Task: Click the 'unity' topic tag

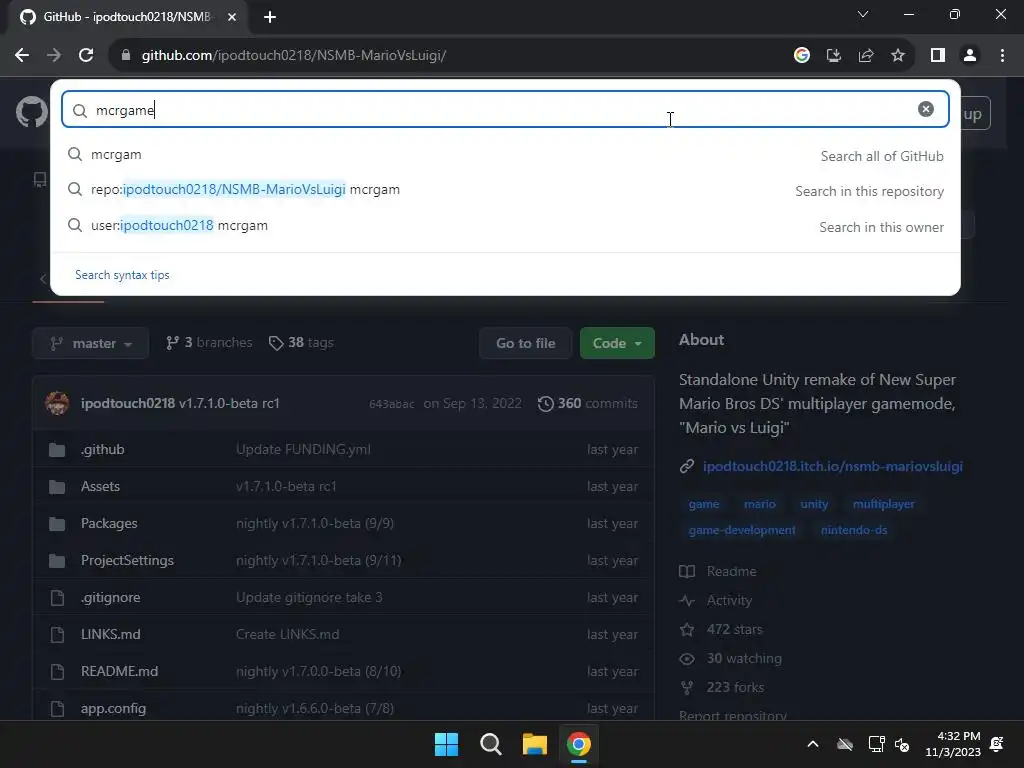Action: pos(814,504)
